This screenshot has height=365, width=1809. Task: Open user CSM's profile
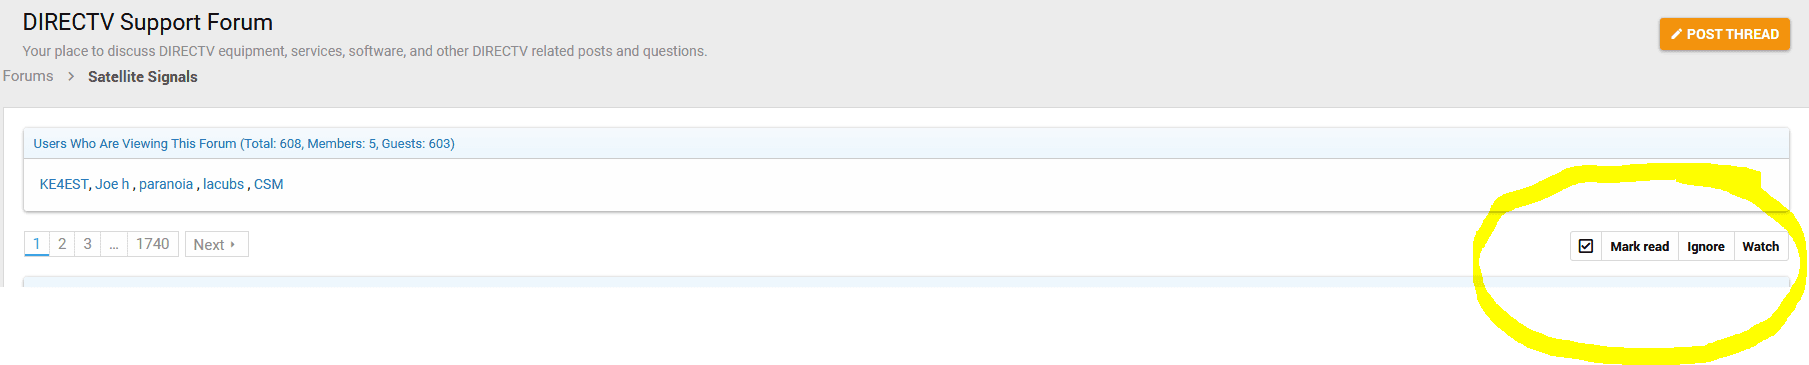coord(268,184)
